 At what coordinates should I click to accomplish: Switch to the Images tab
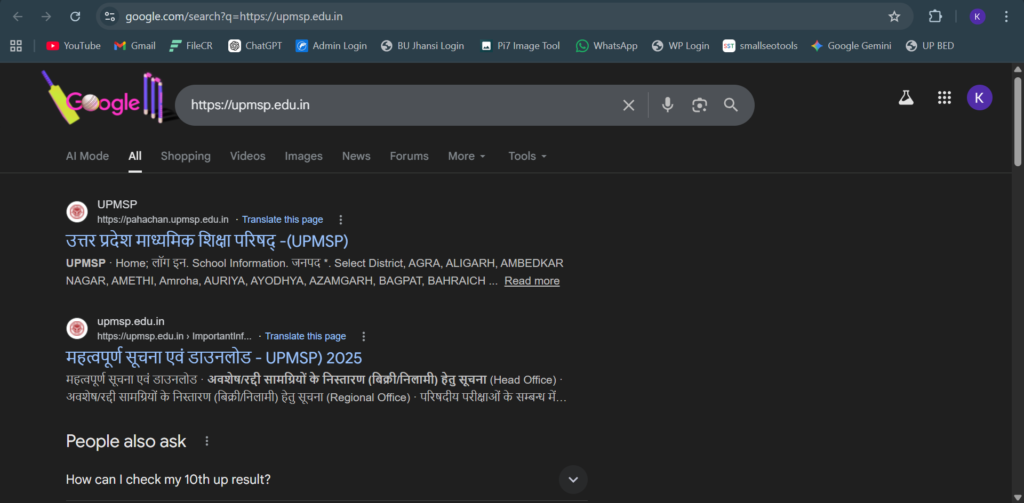click(x=304, y=156)
